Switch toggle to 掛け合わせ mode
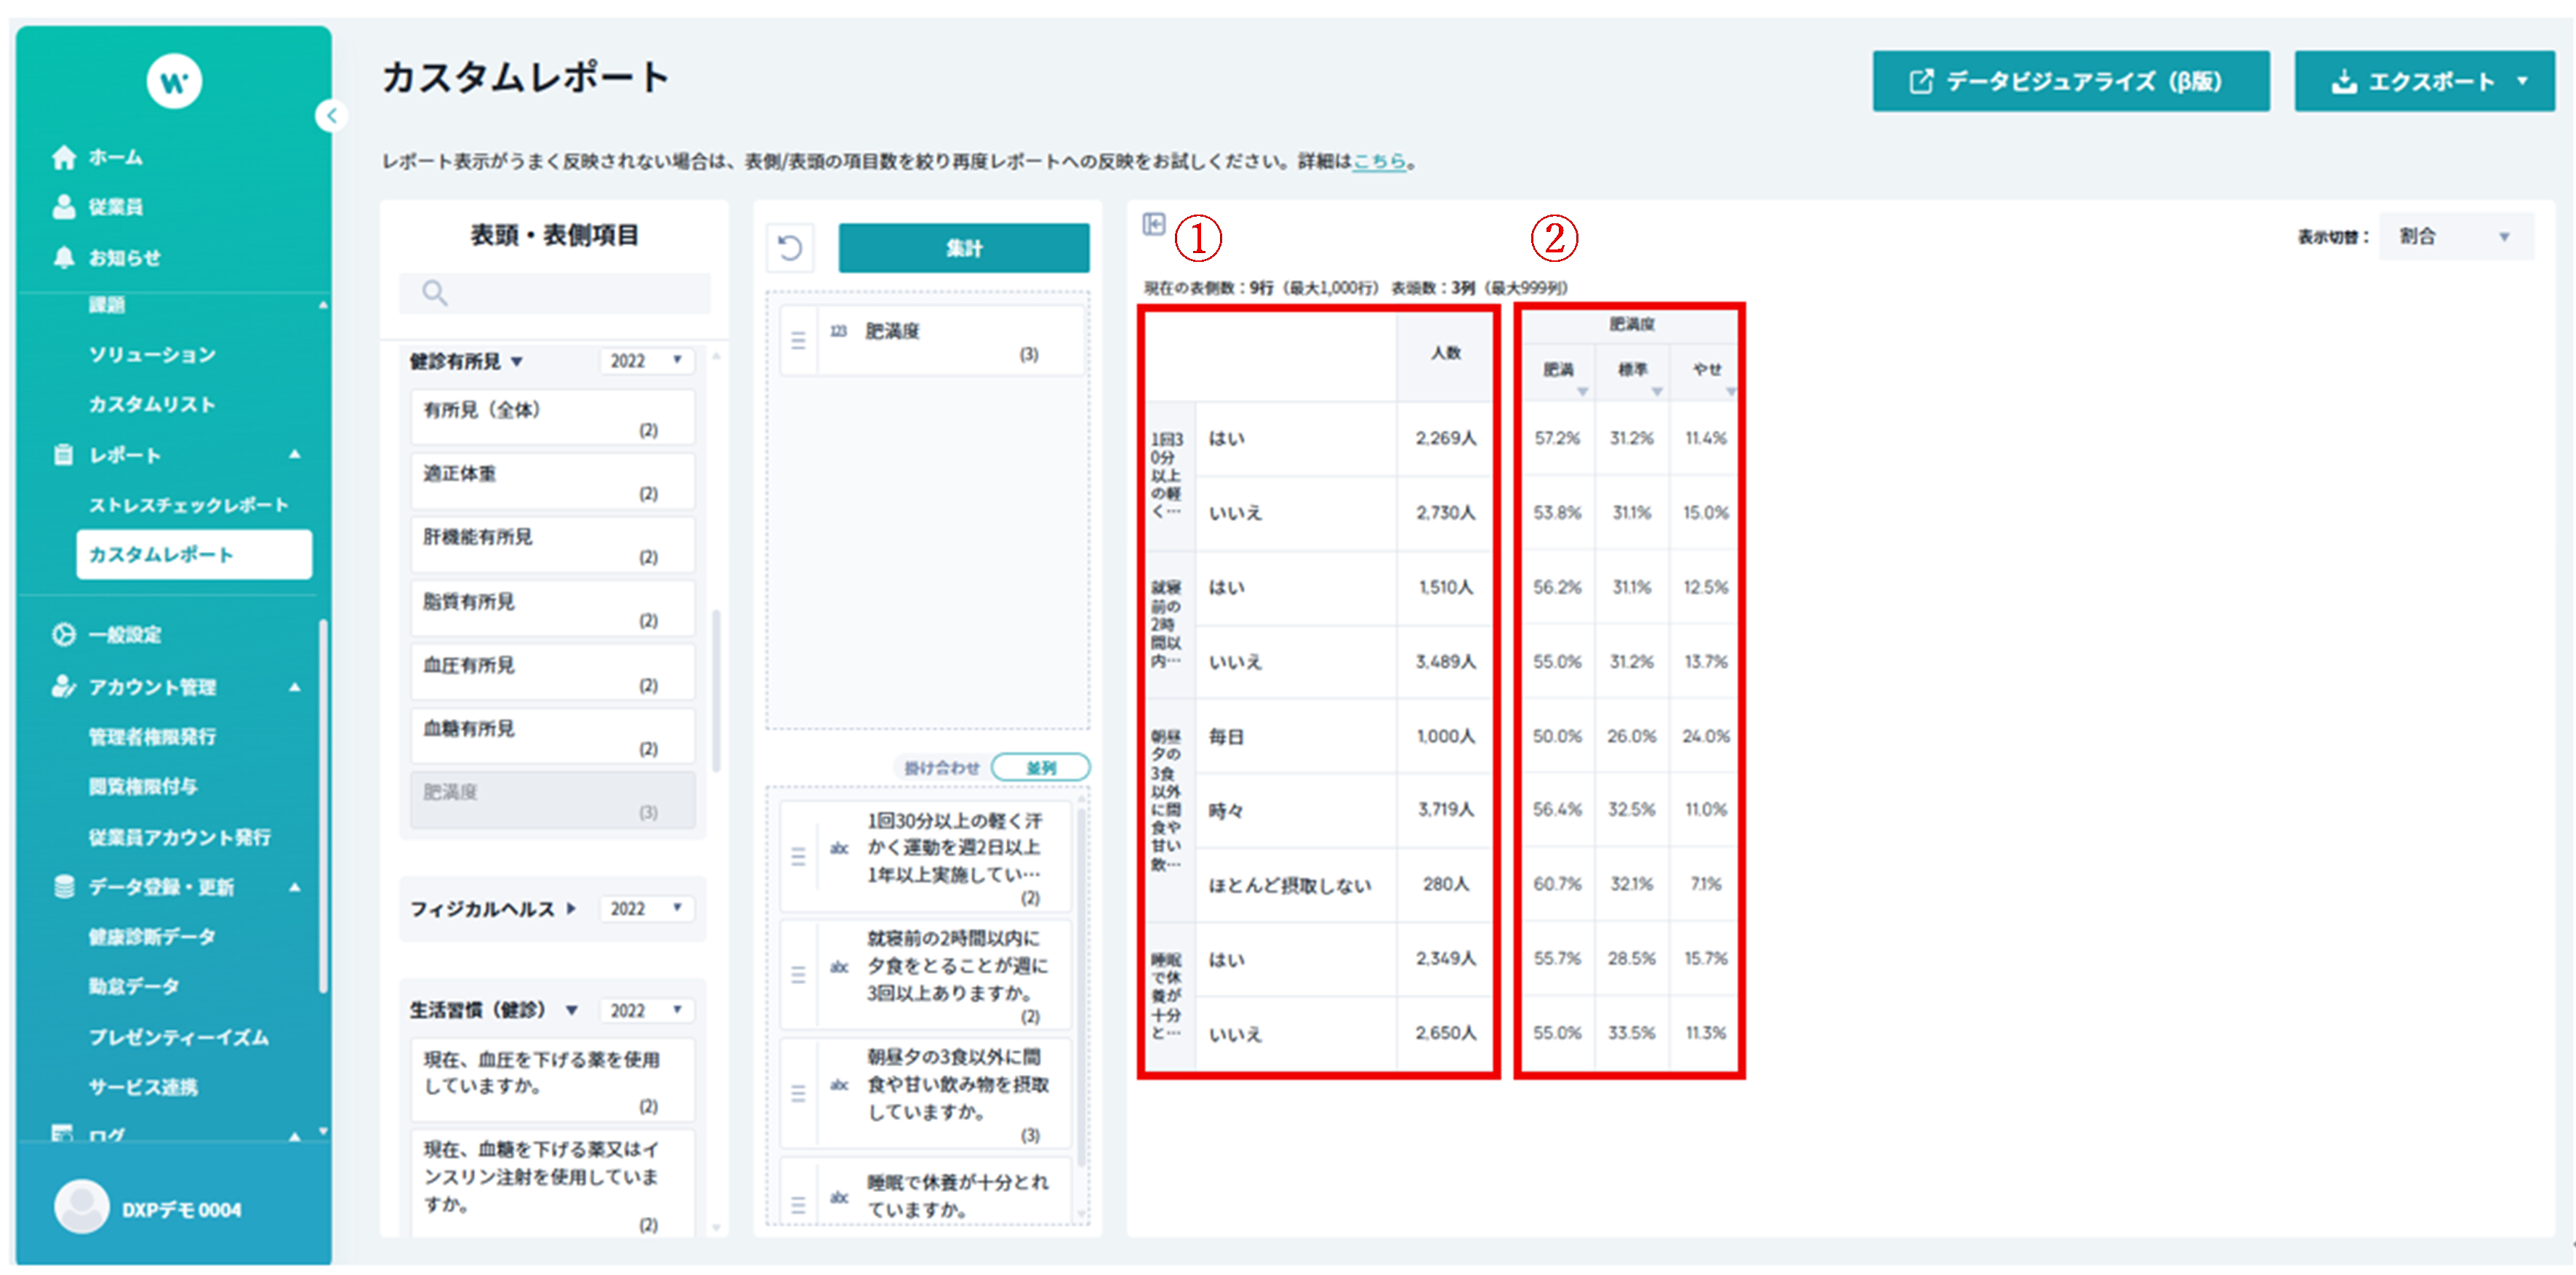2576x1275 pixels. point(941,768)
